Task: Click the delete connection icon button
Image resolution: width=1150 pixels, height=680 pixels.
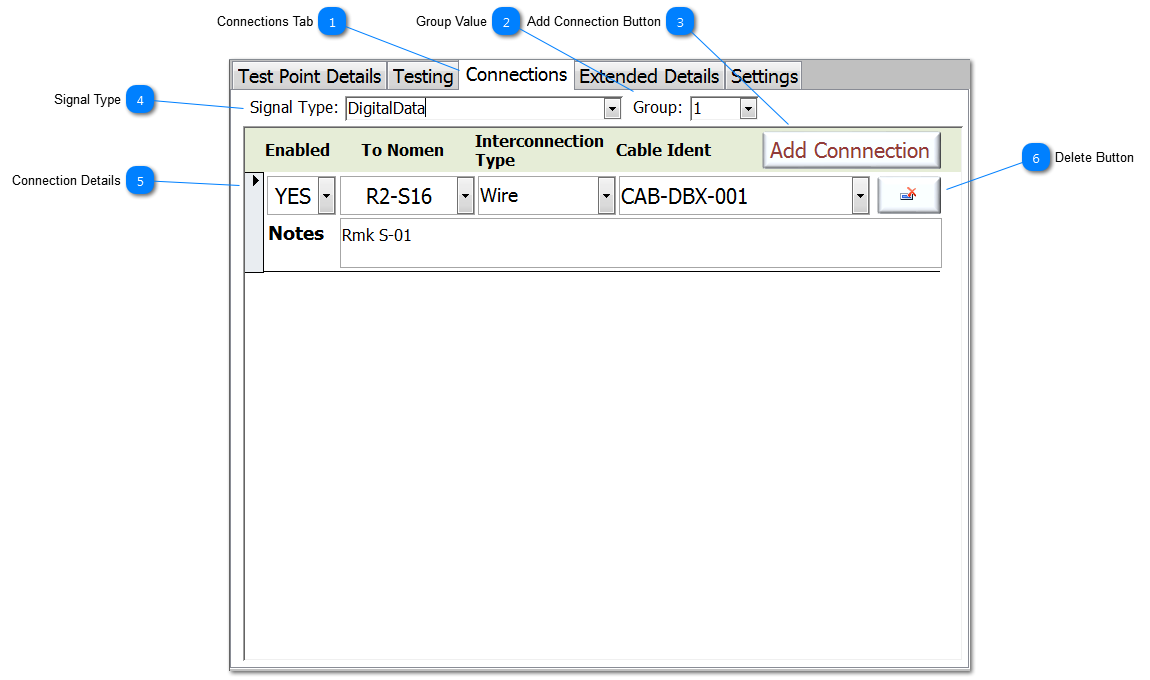Action: coord(909,196)
